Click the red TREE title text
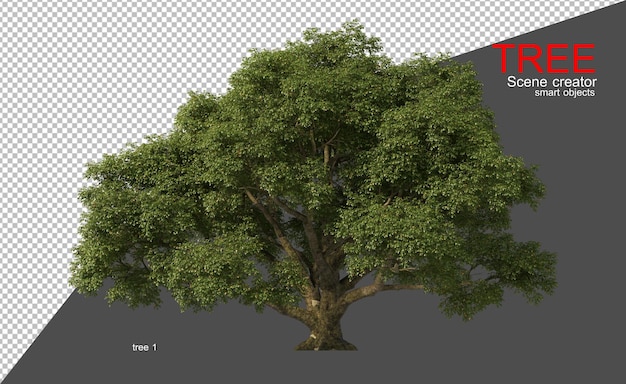 click(x=544, y=58)
